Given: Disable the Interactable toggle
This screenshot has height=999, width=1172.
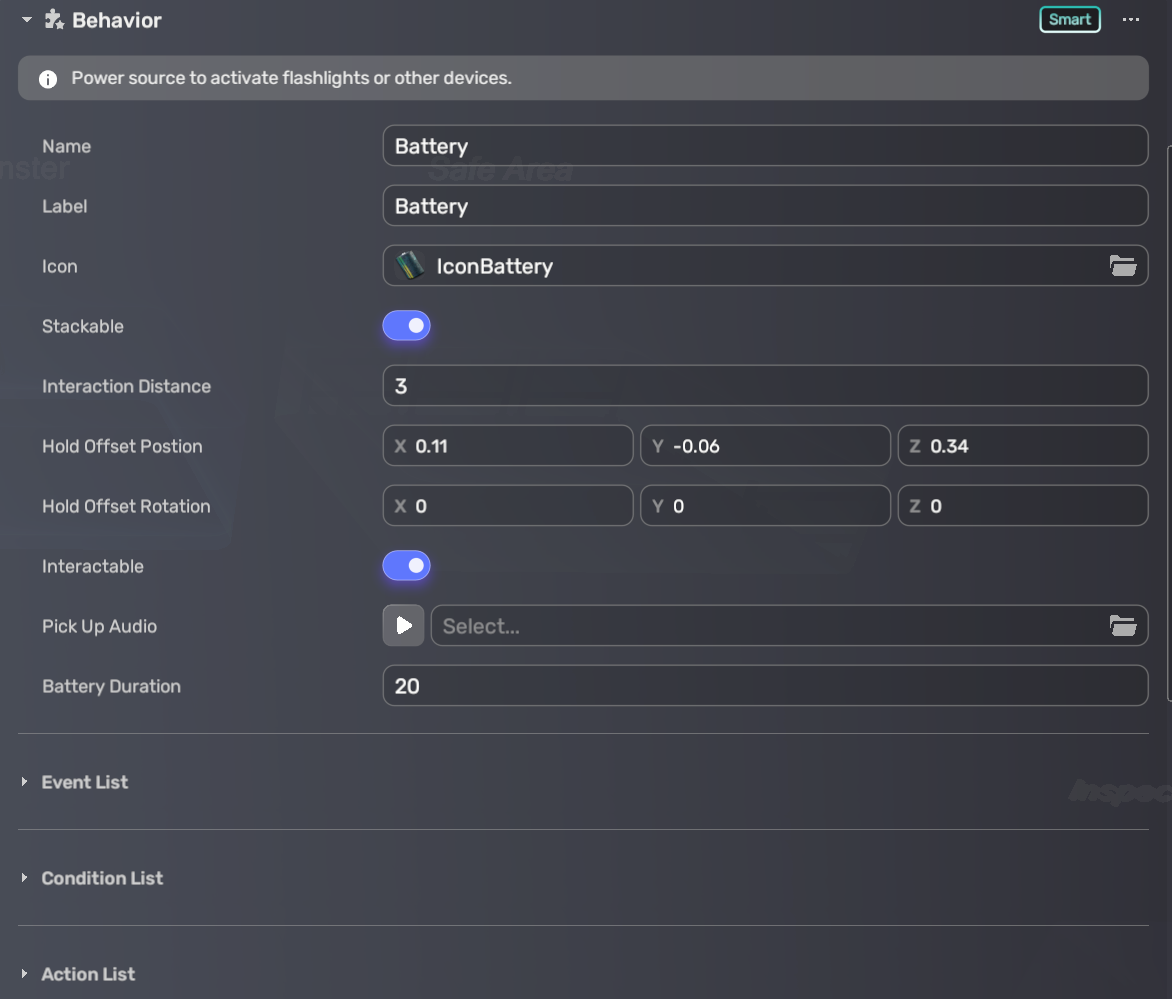Looking at the screenshot, I should point(407,566).
